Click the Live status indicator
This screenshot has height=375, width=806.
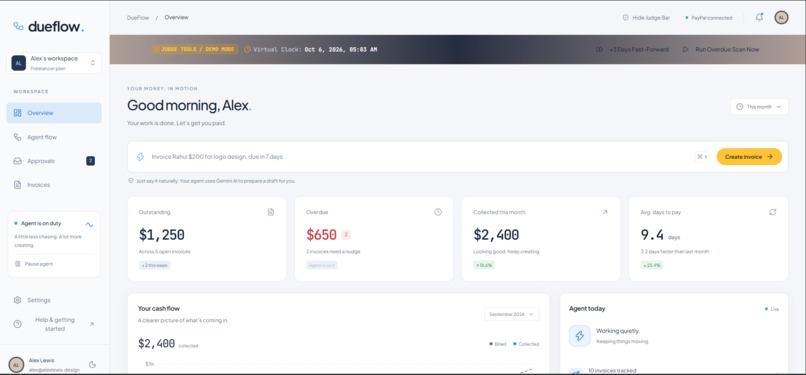click(772, 309)
